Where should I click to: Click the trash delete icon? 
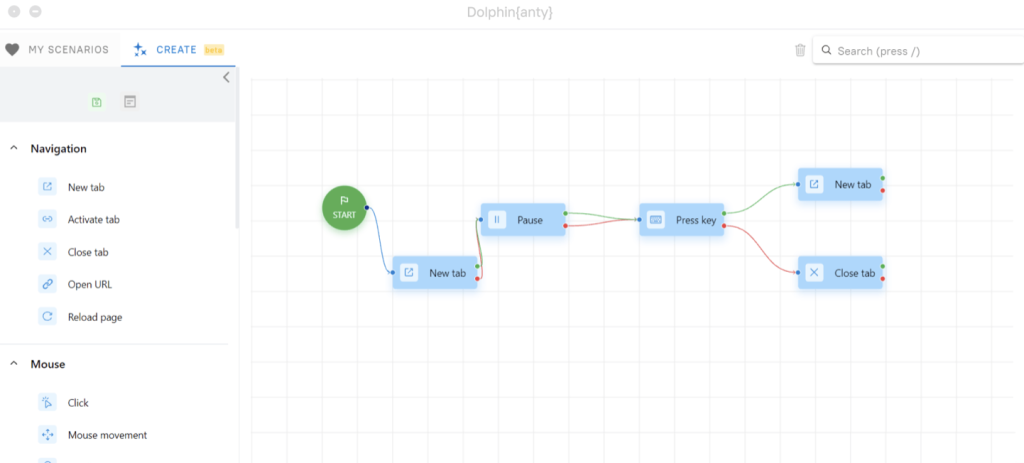coord(800,50)
